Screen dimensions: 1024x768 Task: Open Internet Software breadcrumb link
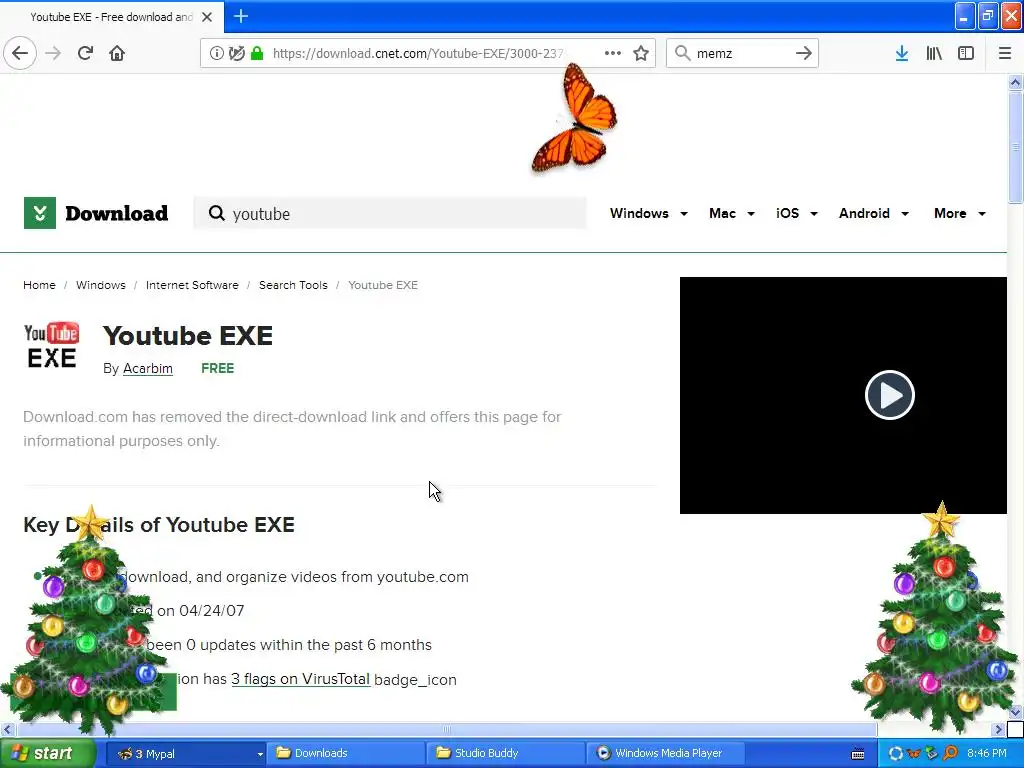coord(192,285)
